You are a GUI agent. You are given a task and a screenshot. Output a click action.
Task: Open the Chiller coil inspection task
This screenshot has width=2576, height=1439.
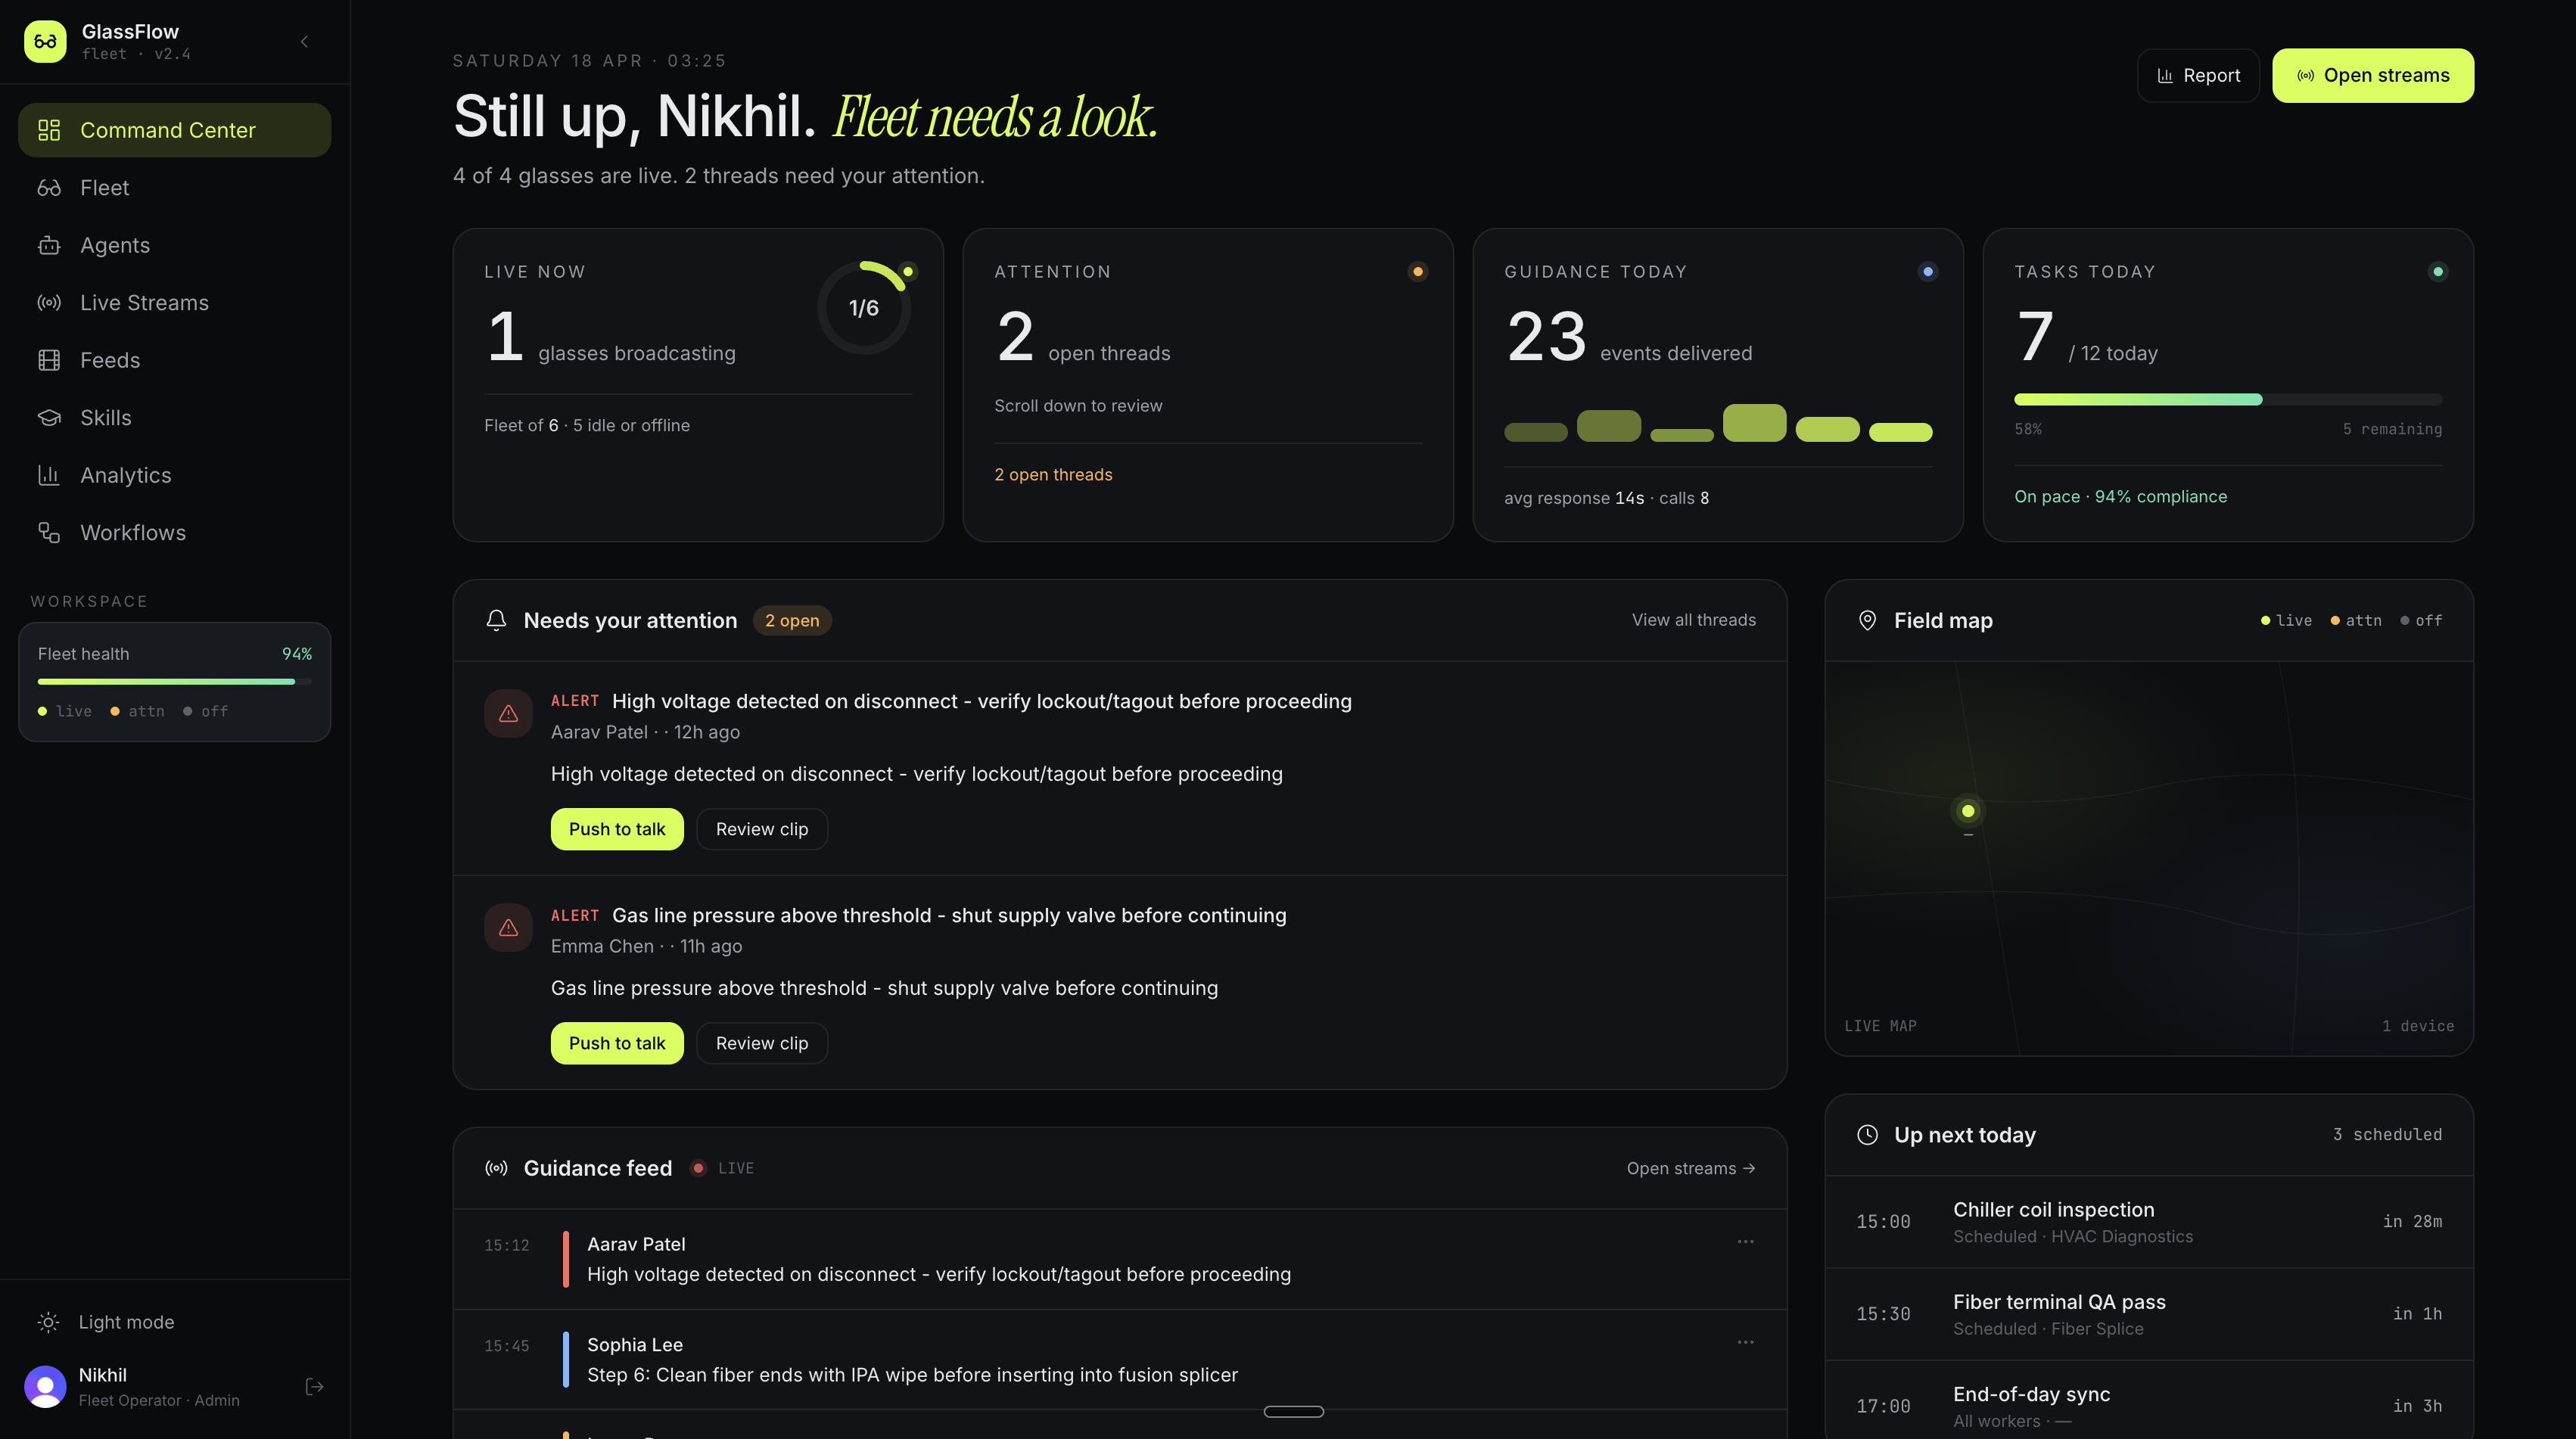pos(2149,1222)
